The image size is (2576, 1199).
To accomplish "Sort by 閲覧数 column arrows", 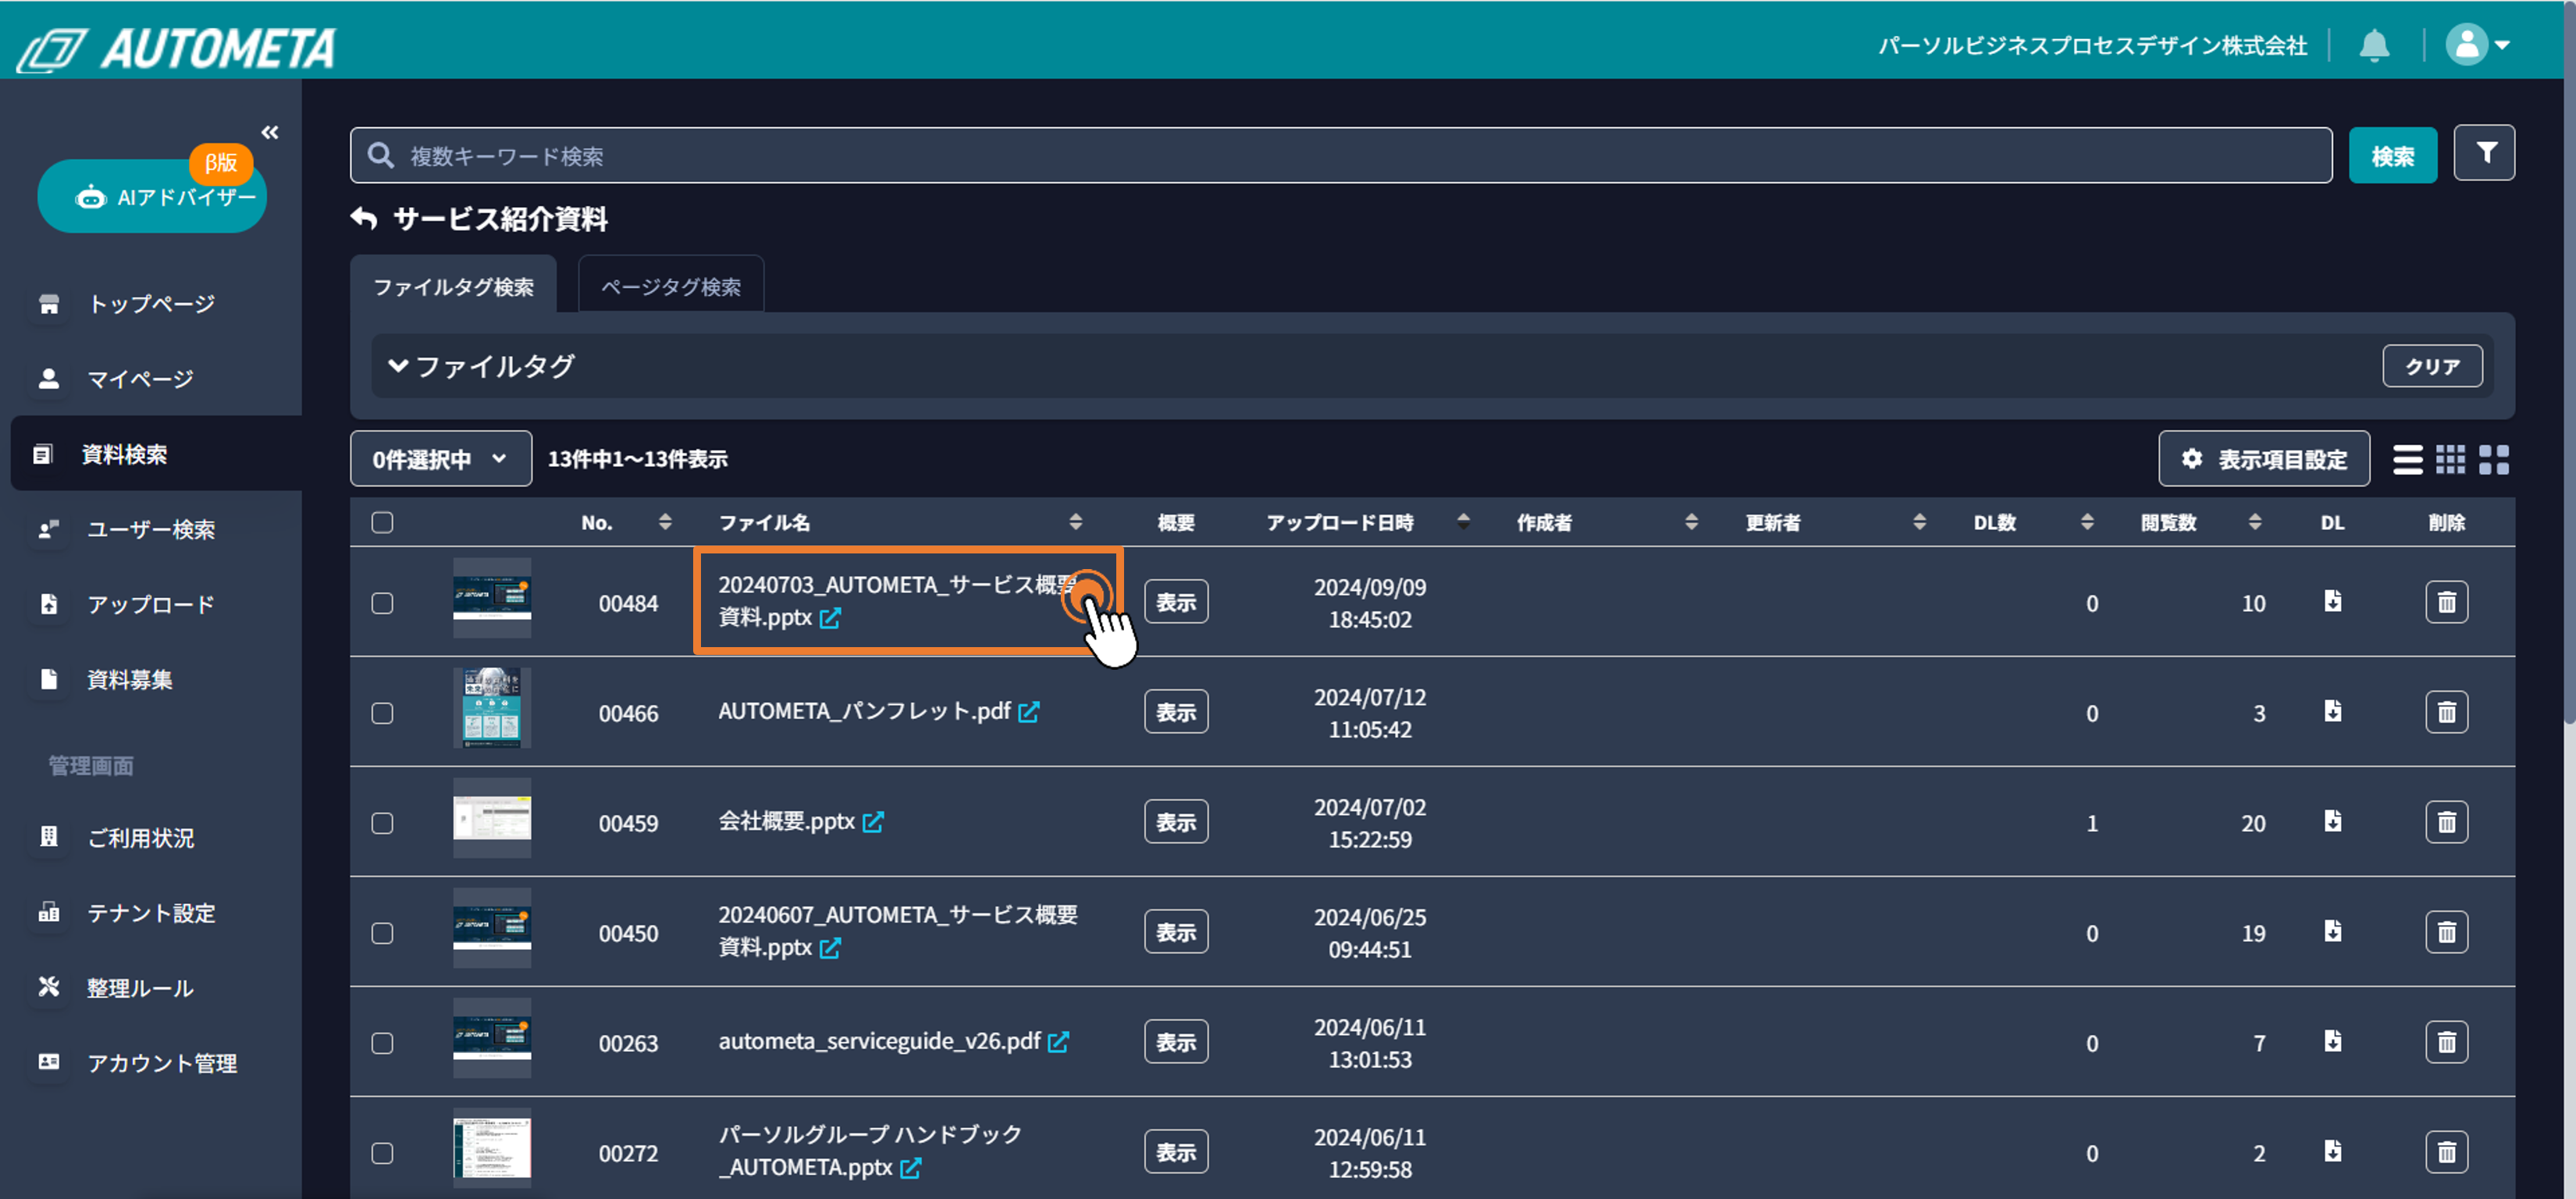I will coord(2255,522).
